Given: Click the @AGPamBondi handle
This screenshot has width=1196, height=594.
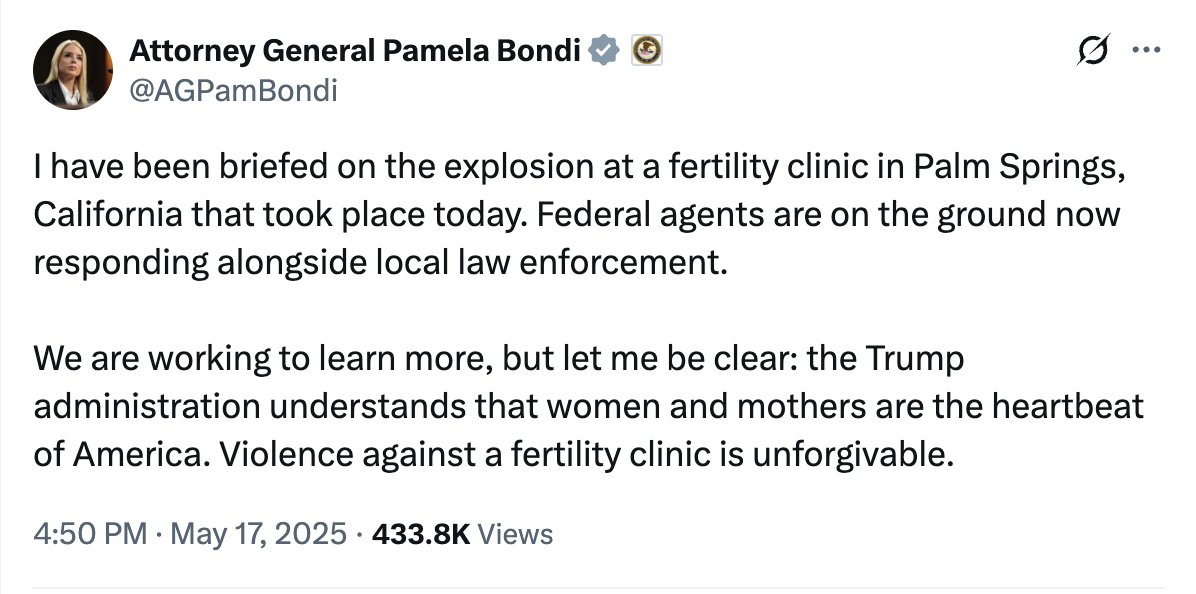Looking at the screenshot, I should click(x=234, y=91).
